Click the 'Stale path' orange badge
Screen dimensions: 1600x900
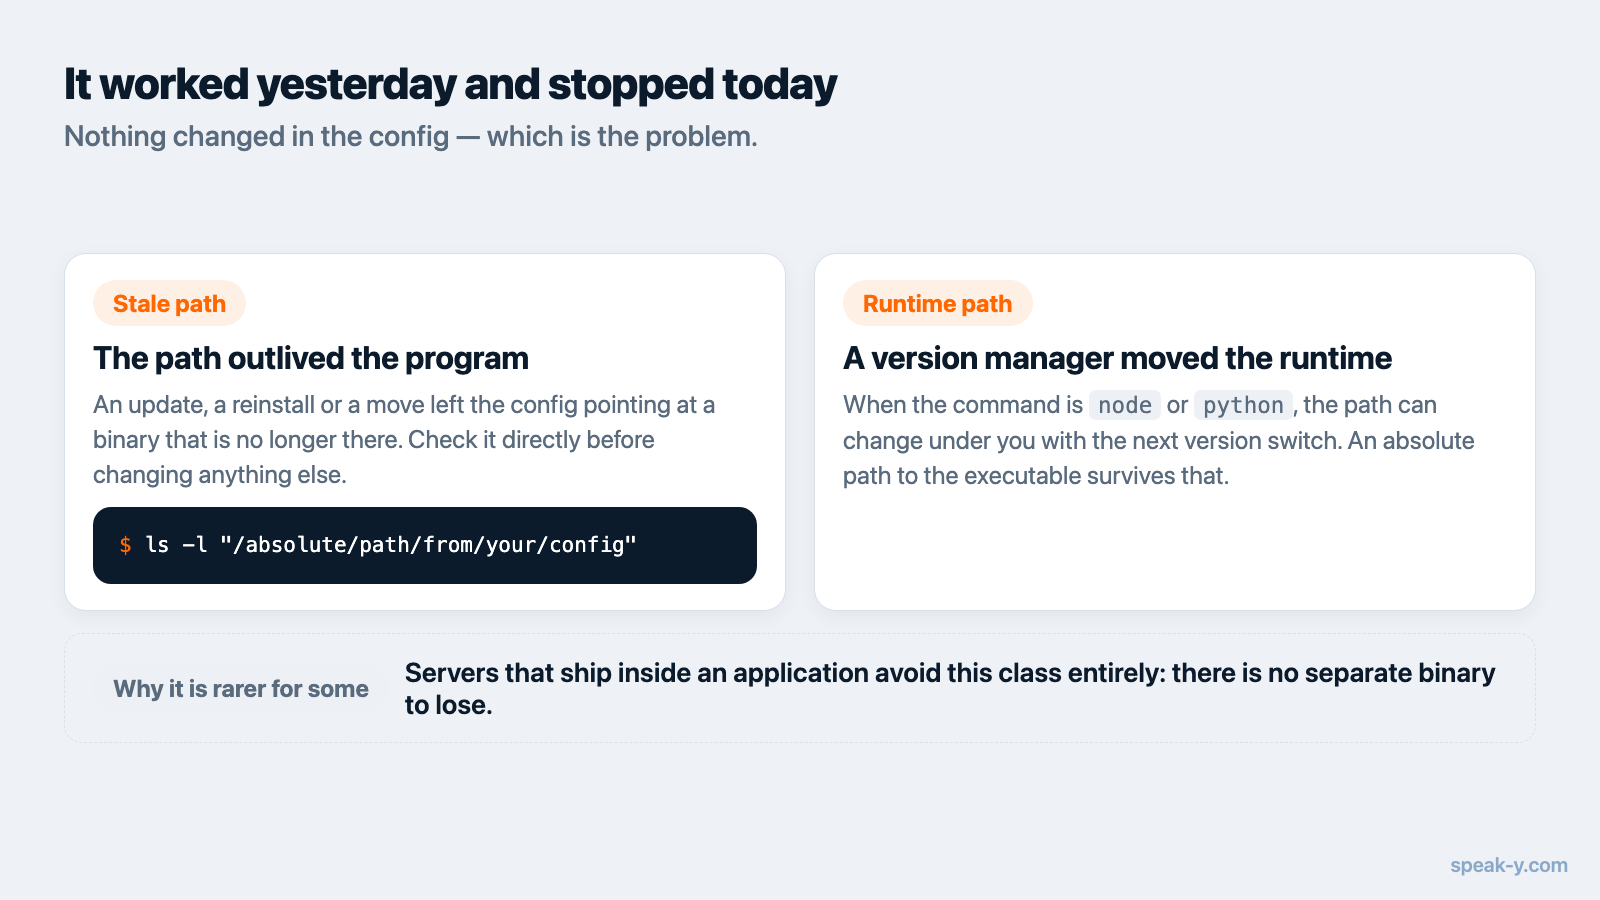(169, 303)
